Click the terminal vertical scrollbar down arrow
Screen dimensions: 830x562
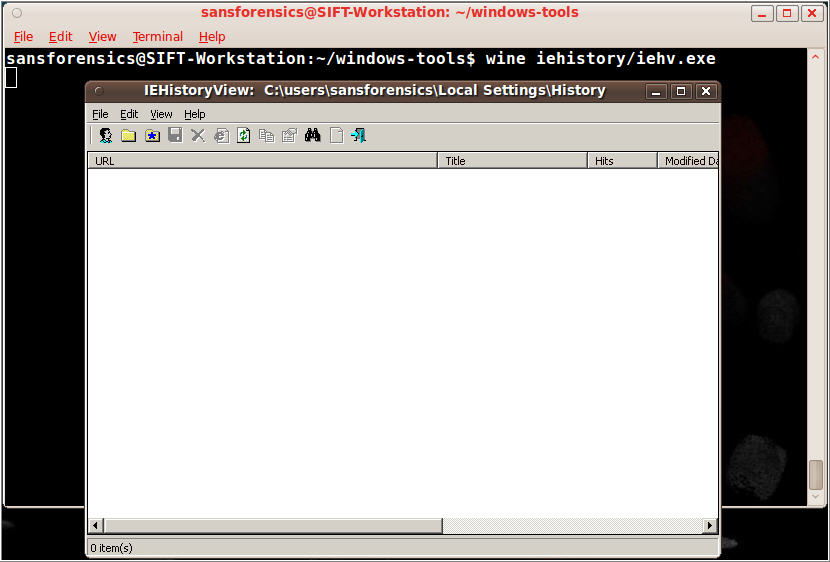[x=815, y=497]
